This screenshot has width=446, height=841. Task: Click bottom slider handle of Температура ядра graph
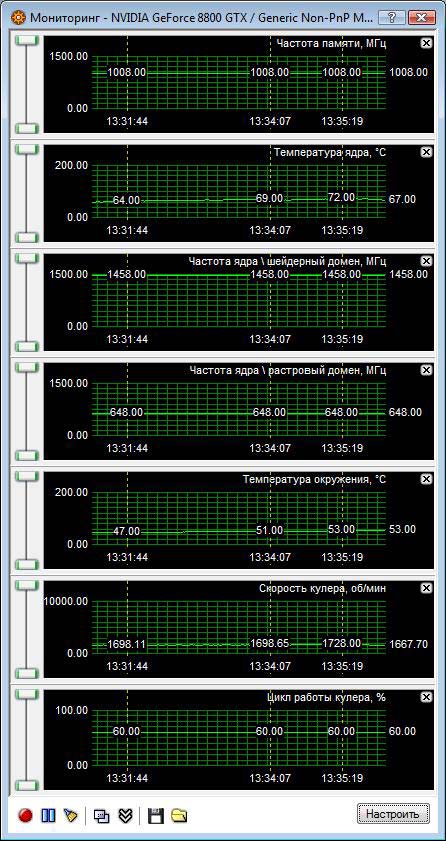point(26,237)
